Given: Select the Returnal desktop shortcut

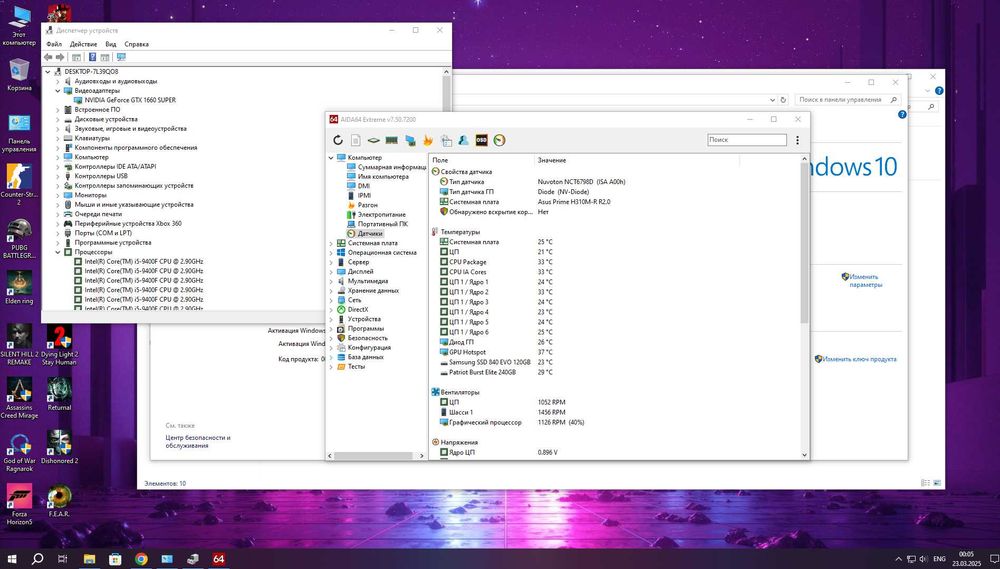Looking at the screenshot, I should tap(59, 394).
